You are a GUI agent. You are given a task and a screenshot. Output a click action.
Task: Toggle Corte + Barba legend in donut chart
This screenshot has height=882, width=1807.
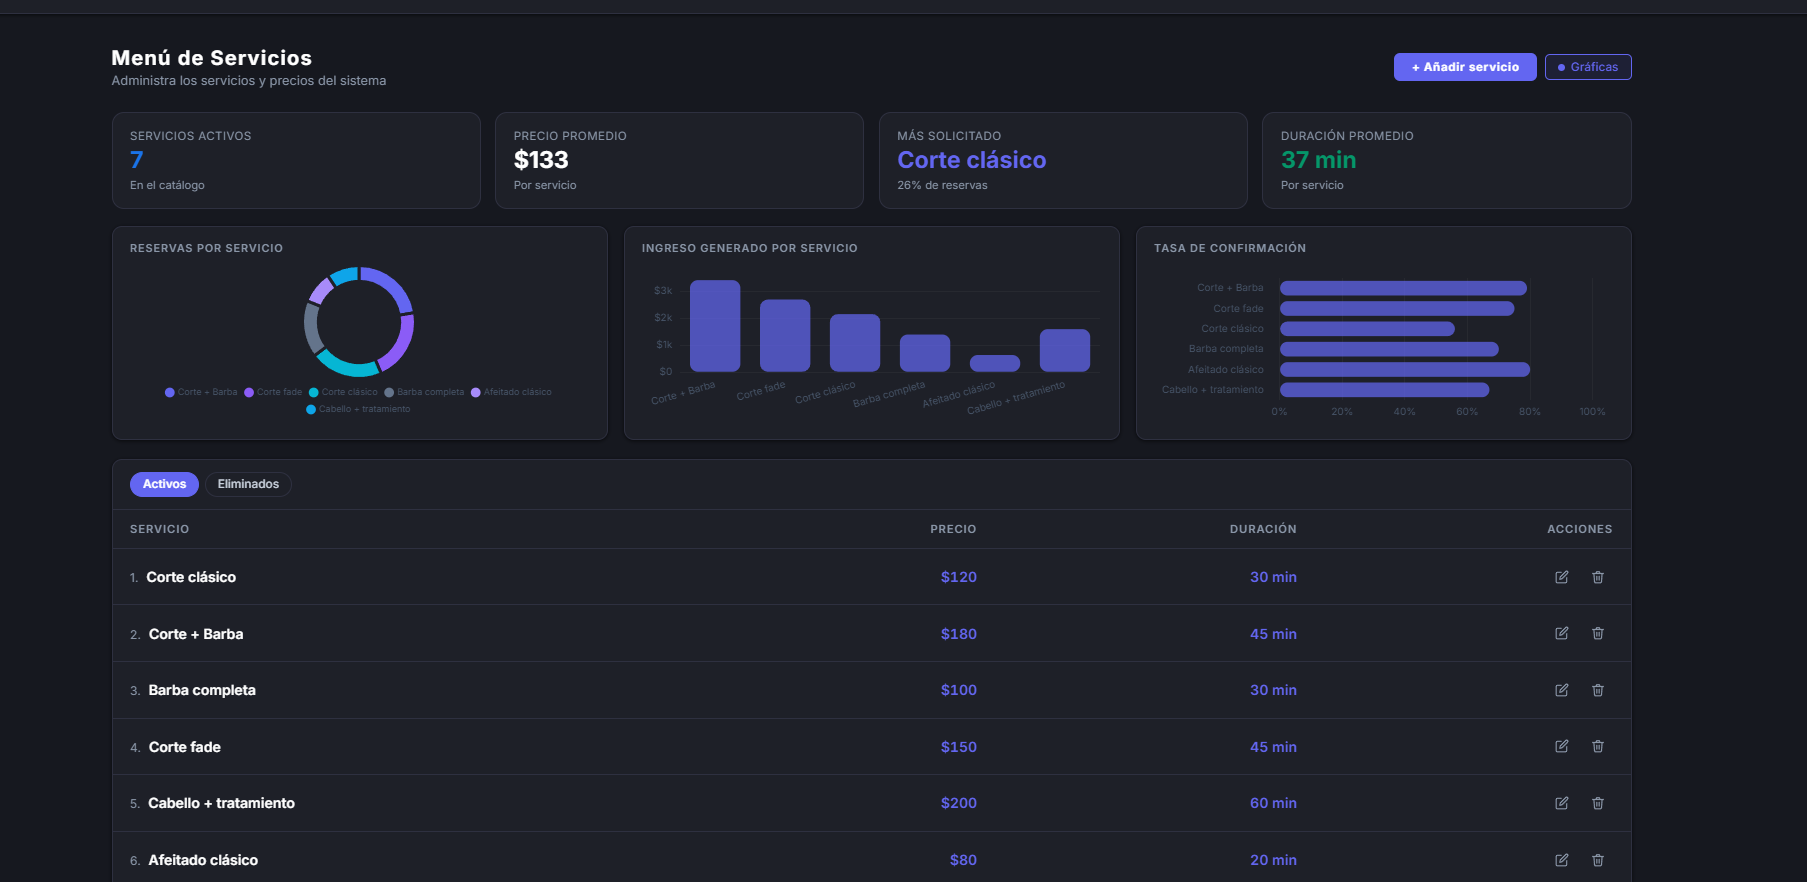pyautogui.click(x=201, y=392)
